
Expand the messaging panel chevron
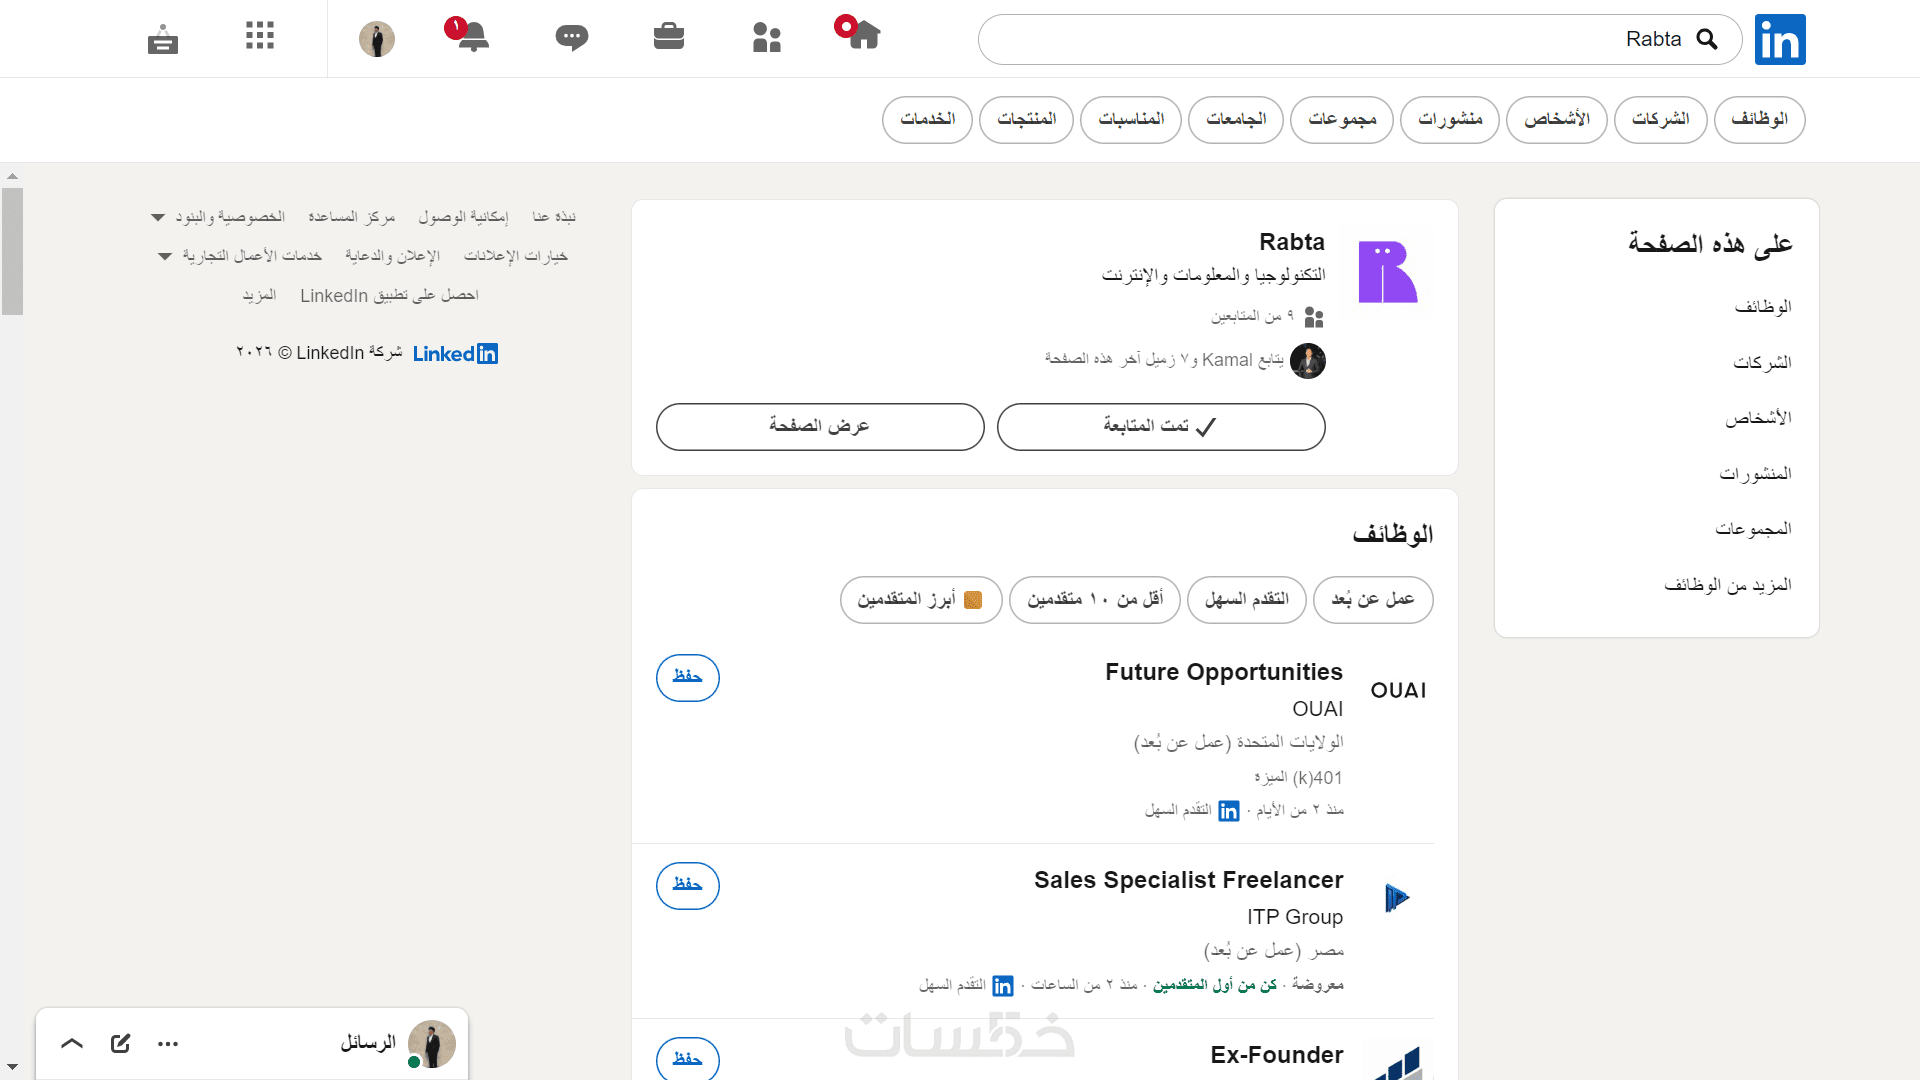[72, 1044]
